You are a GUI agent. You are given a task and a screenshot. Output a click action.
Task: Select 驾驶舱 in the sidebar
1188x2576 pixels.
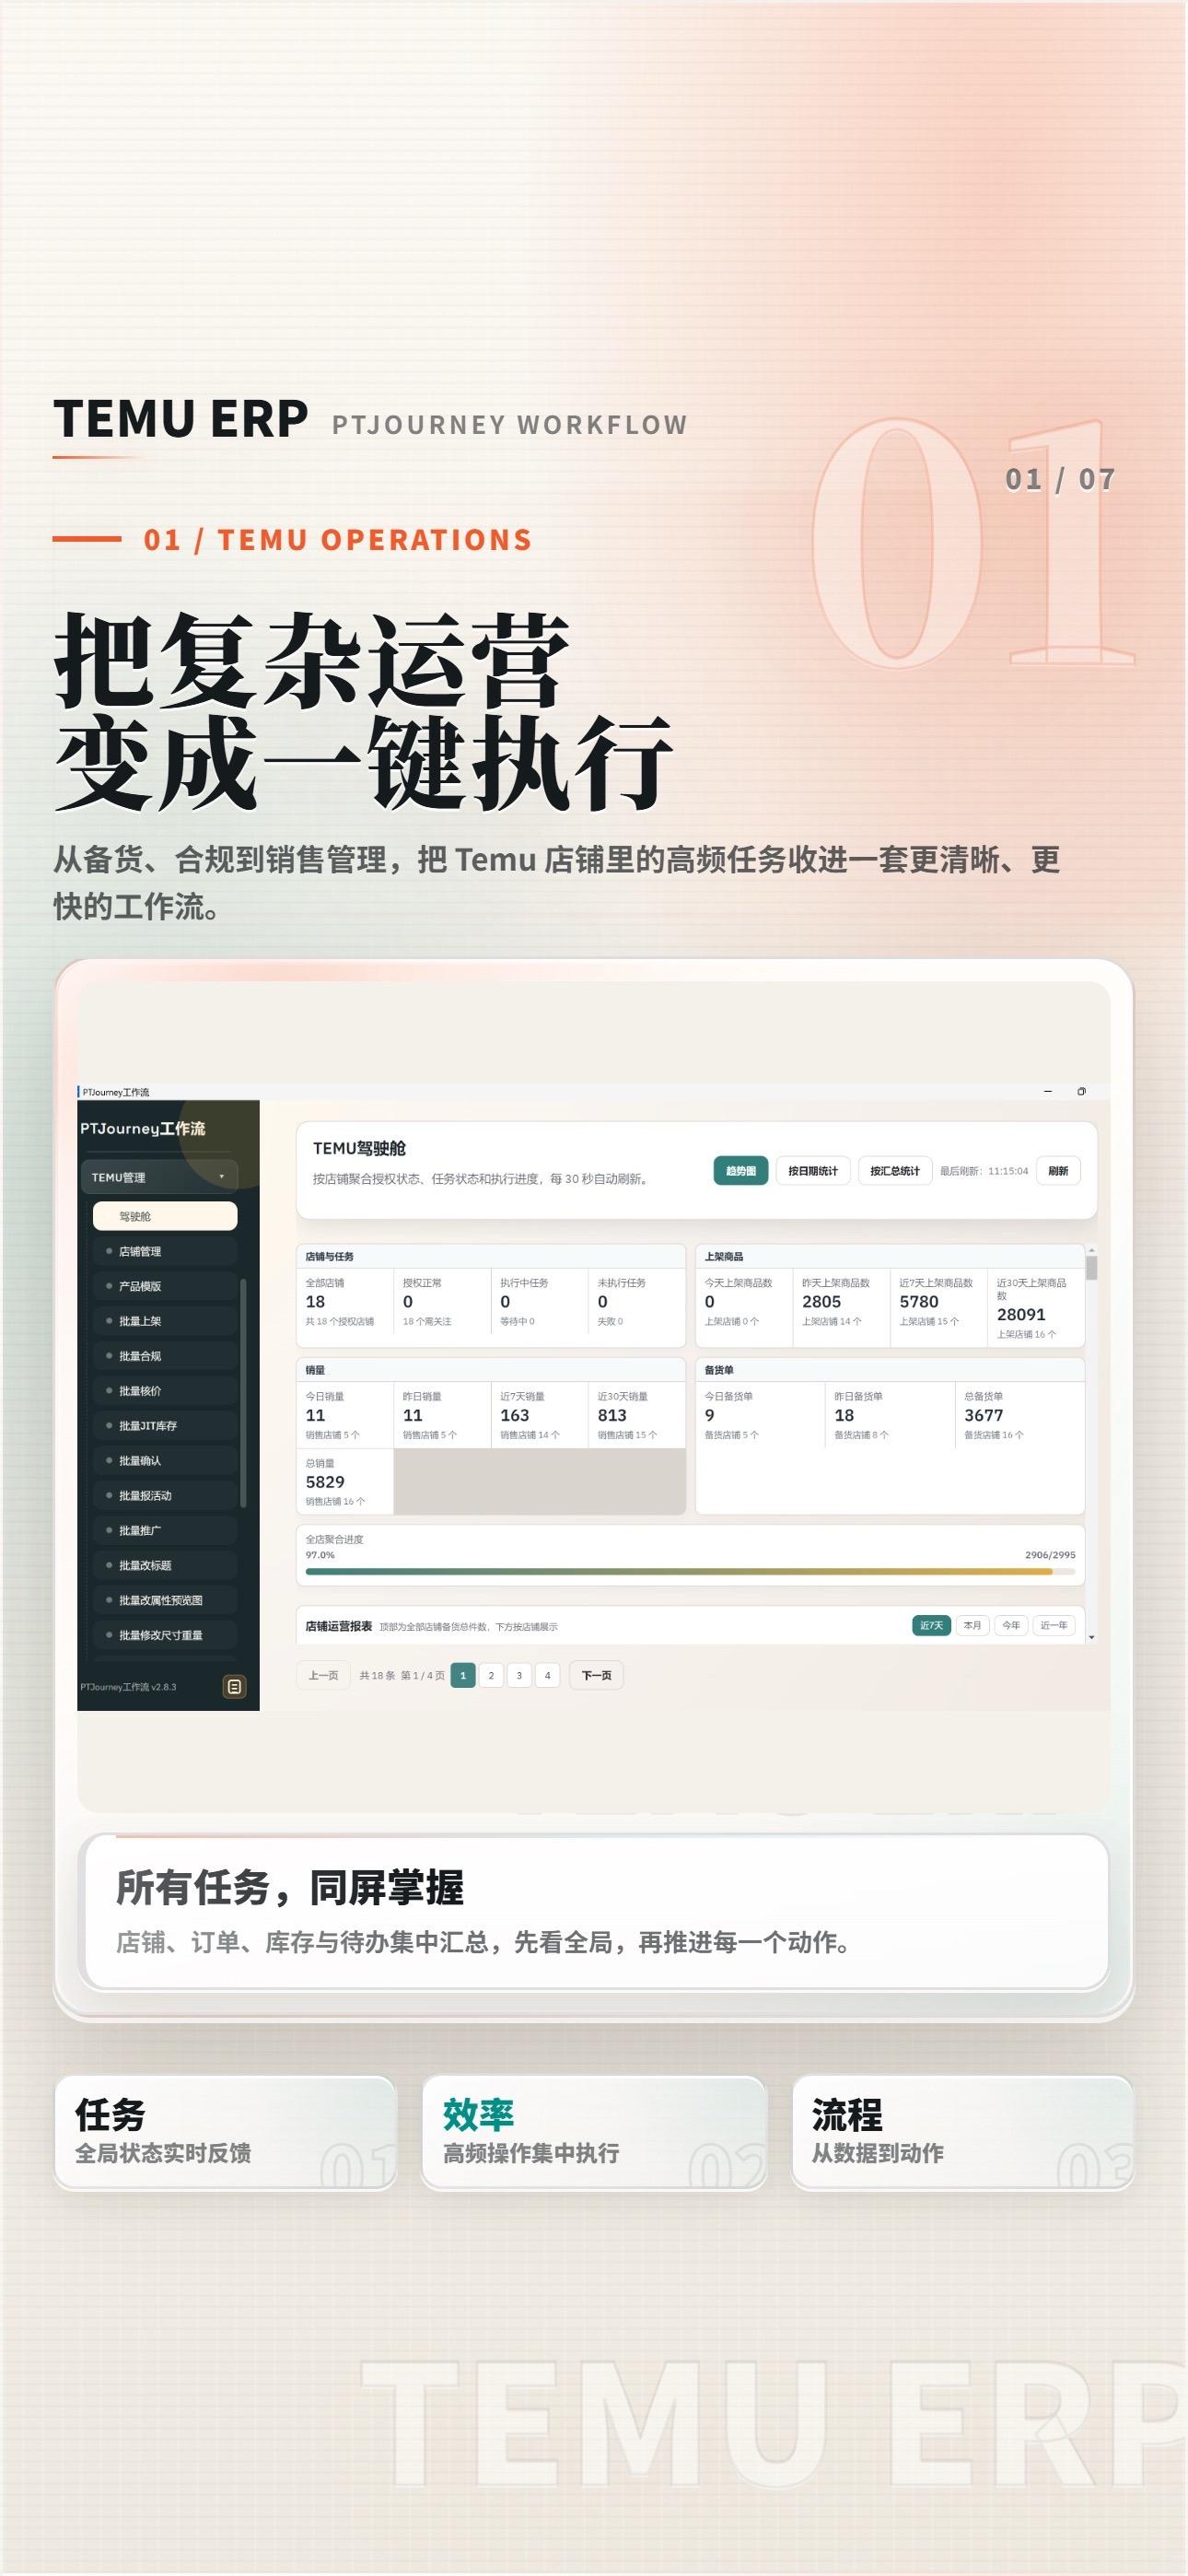[165, 1216]
